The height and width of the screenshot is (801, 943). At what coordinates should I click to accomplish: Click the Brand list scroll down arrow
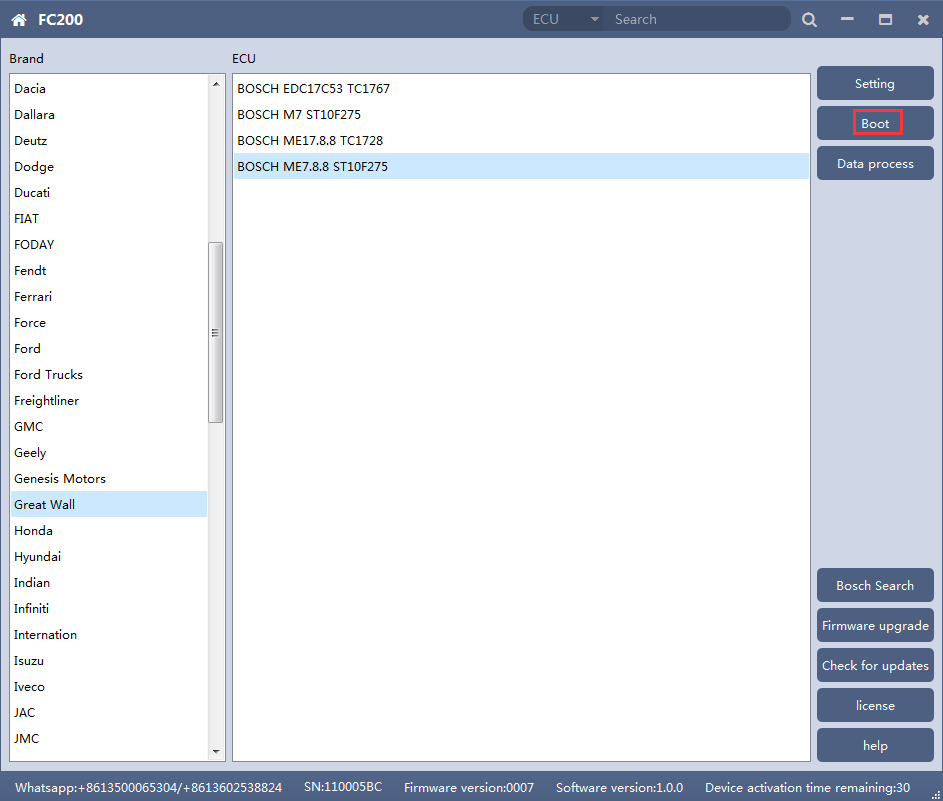[216, 752]
